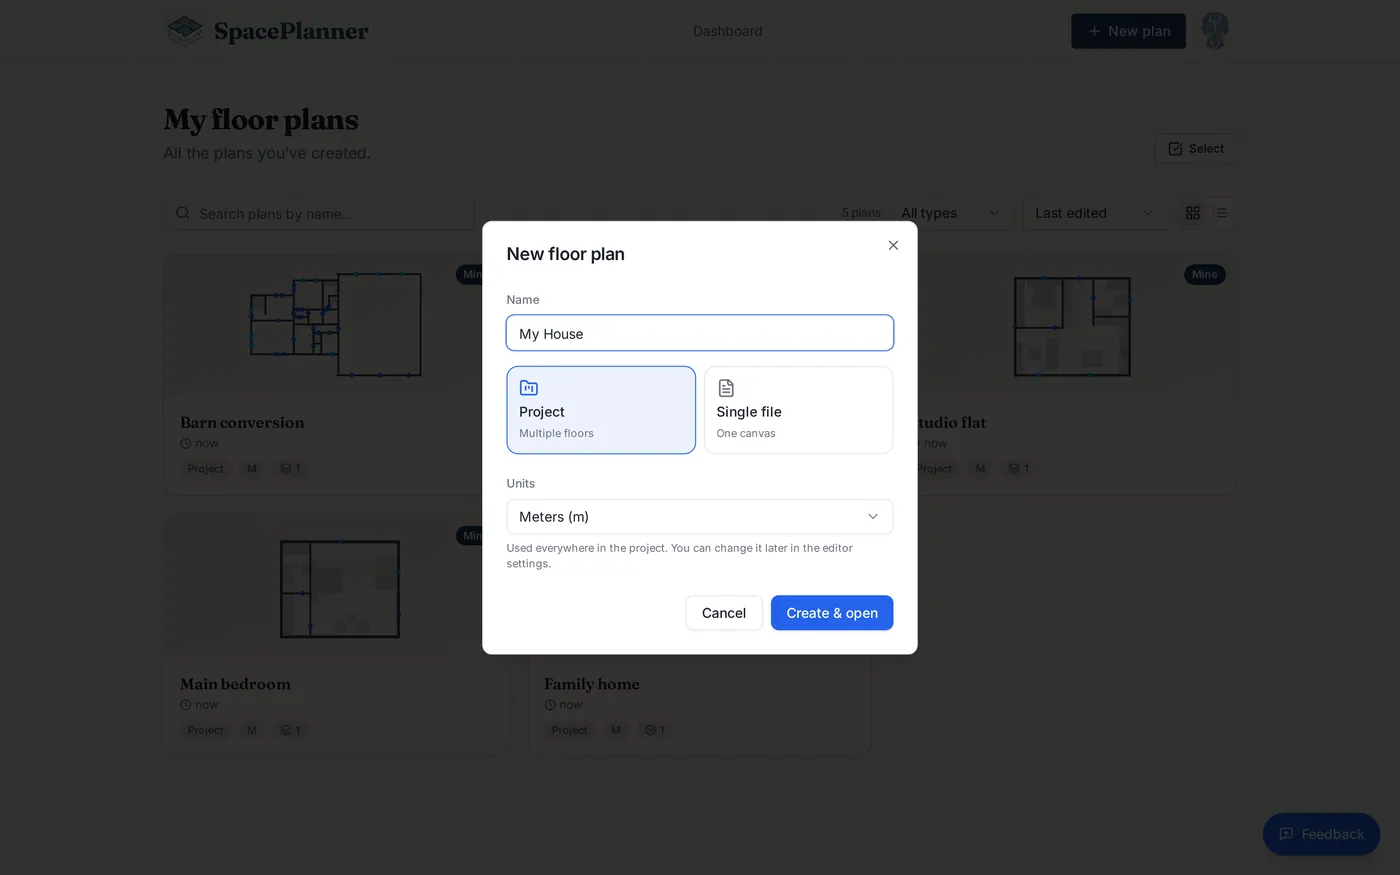Close the New floor plan dialog
The height and width of the screenshot is (875, 1400).
click(x=893, y=245)
